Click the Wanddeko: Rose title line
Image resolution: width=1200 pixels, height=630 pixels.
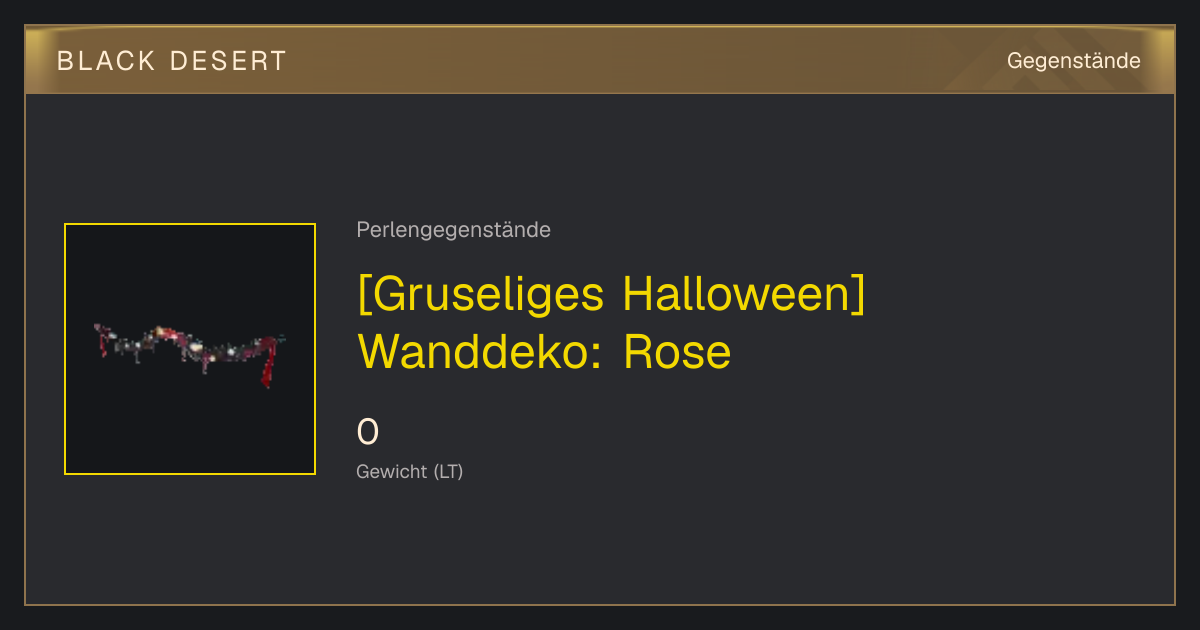[x=544, y=352]
